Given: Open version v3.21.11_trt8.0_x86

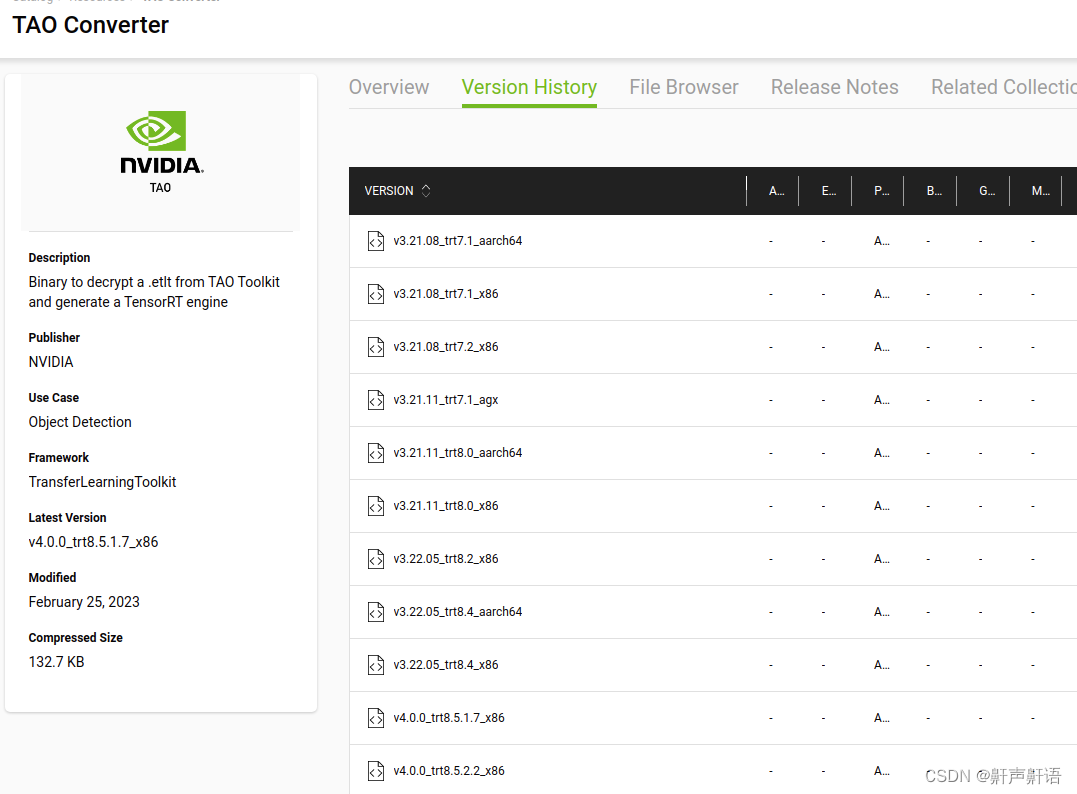Looking at the screenshot, I should pyautogui.click(x=446, y=506).
